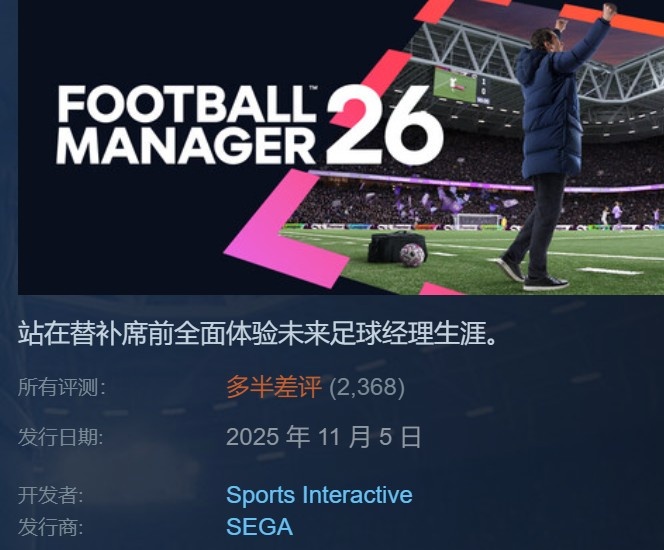Click the stadium scoreboard screen
This screenshot has height=550, width=664.
click(x=462, y=86)
